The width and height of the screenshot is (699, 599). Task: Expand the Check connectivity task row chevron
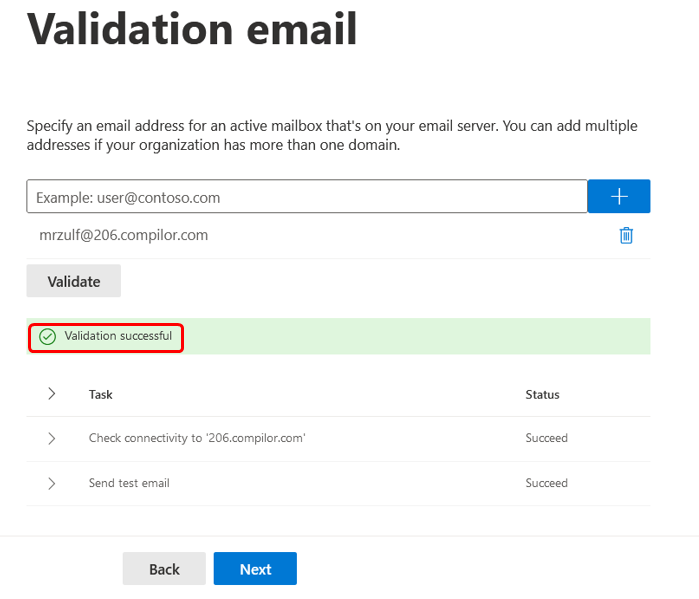[52, 438]
